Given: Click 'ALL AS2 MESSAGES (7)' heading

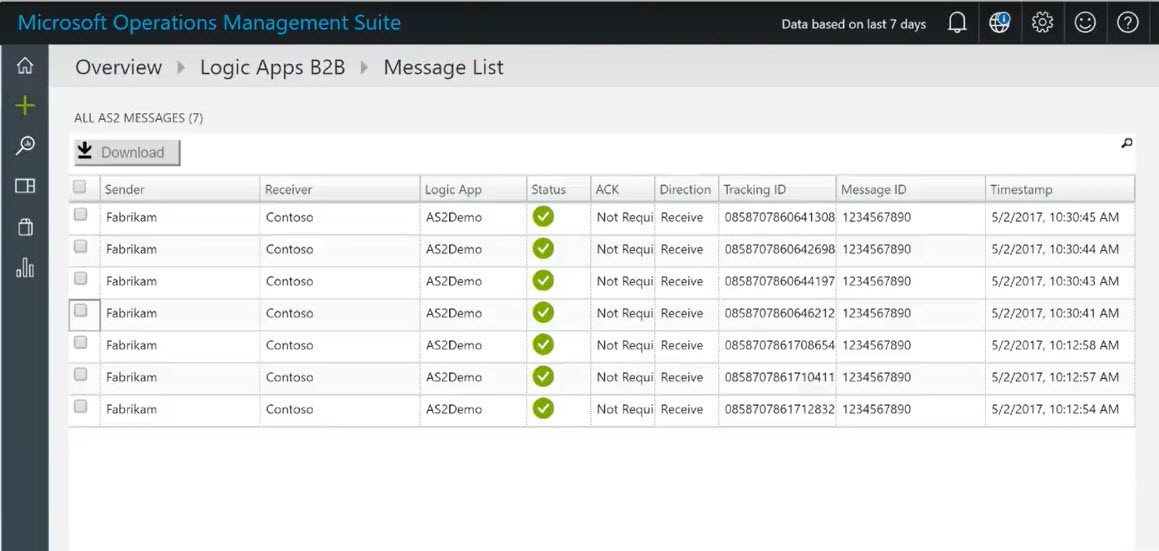Looking at the screenshot, I should coord(139,118).
